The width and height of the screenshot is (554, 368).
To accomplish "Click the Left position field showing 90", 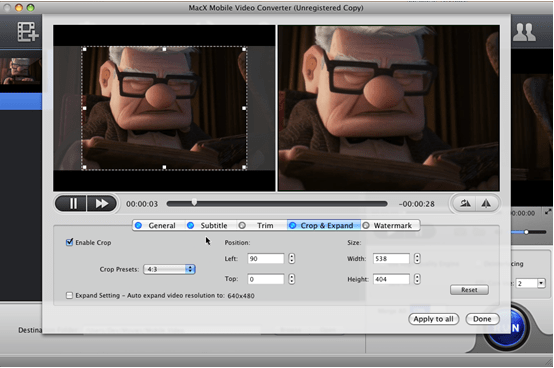I will click(266, 259).
